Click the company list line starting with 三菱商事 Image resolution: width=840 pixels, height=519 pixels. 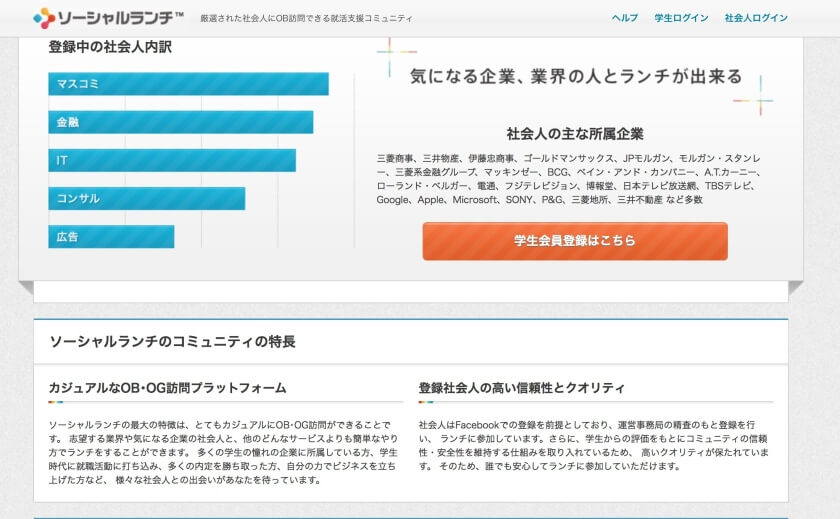coord(568,159)
